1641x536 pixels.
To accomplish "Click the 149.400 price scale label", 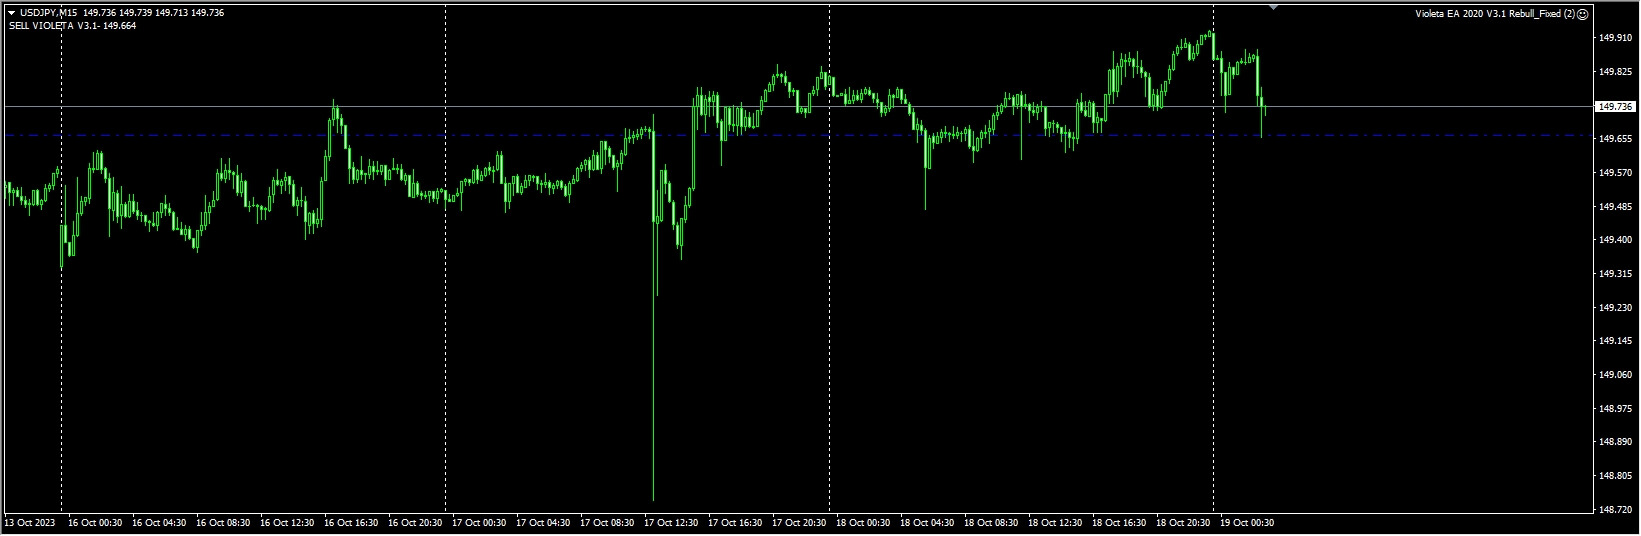I will coord(1616,240).
